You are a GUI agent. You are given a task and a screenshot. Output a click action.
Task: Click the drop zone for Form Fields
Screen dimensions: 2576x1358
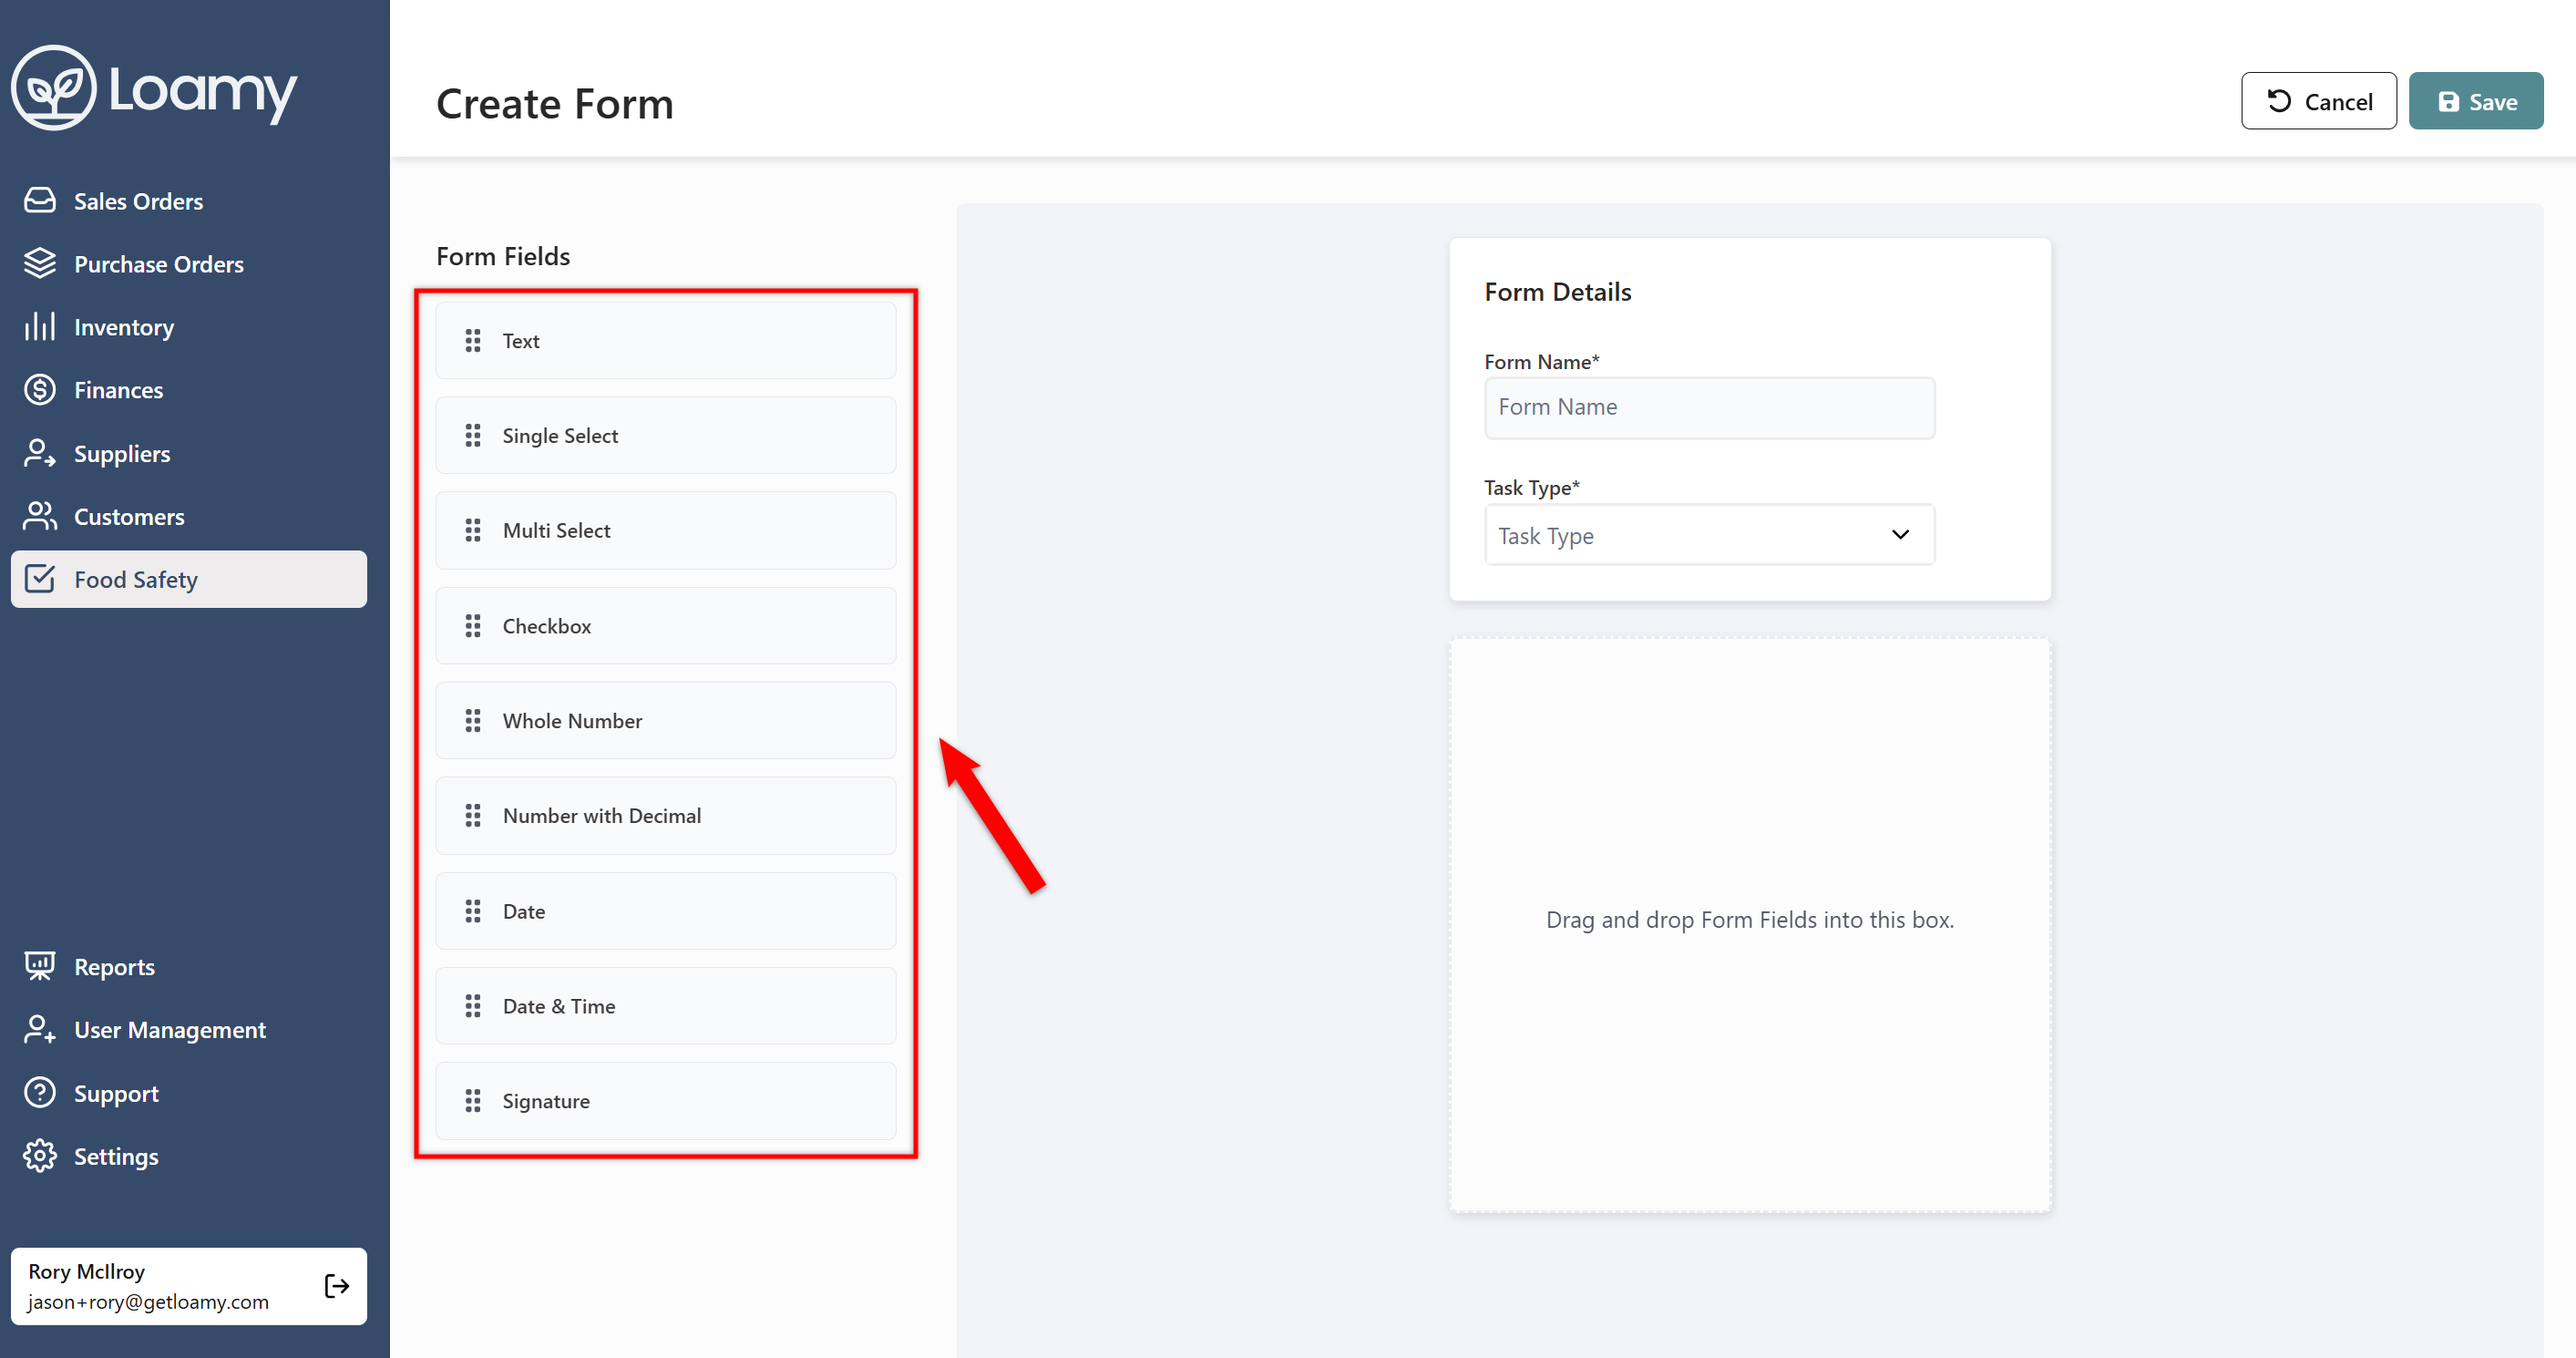pyautogui.click(x=1749, y=925)
